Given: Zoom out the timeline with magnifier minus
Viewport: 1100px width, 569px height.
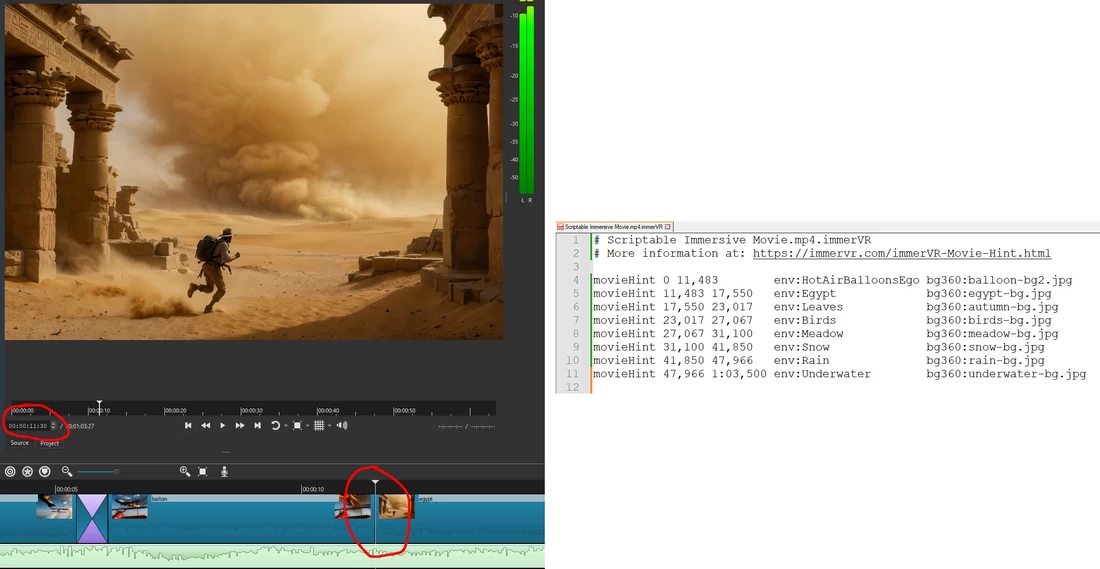Looking at the screenshot, I should (x=67, y=471).
